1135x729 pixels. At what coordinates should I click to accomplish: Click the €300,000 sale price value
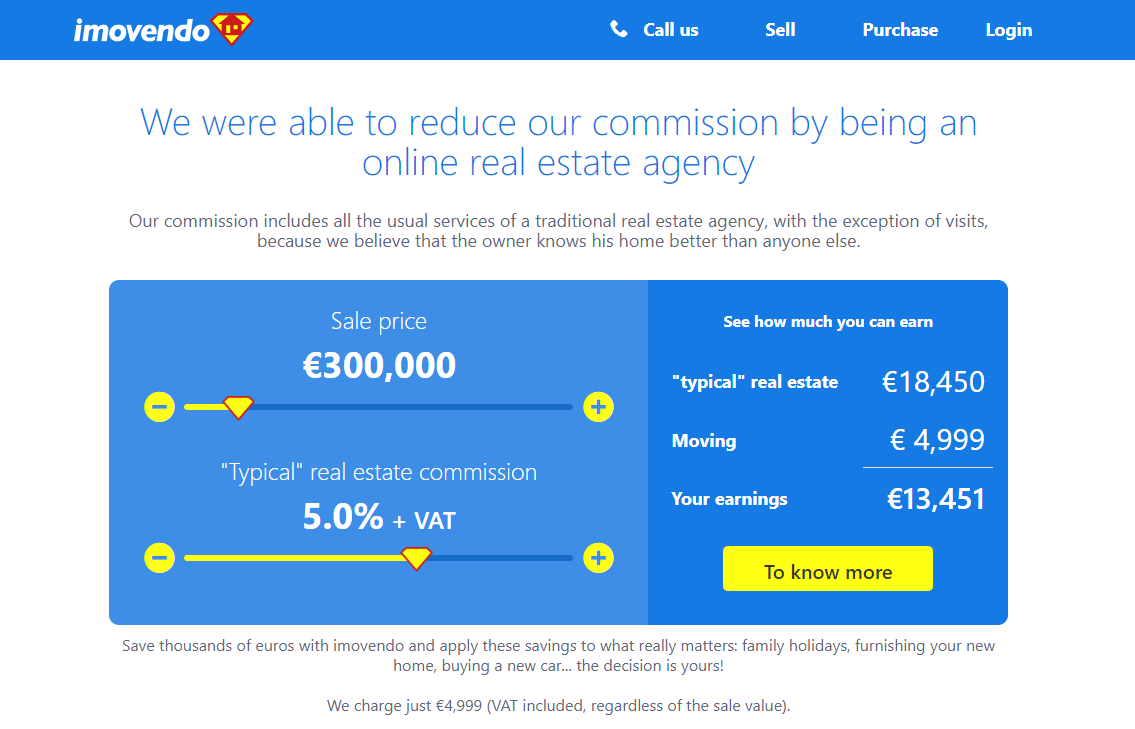click(x=379, y=365)
